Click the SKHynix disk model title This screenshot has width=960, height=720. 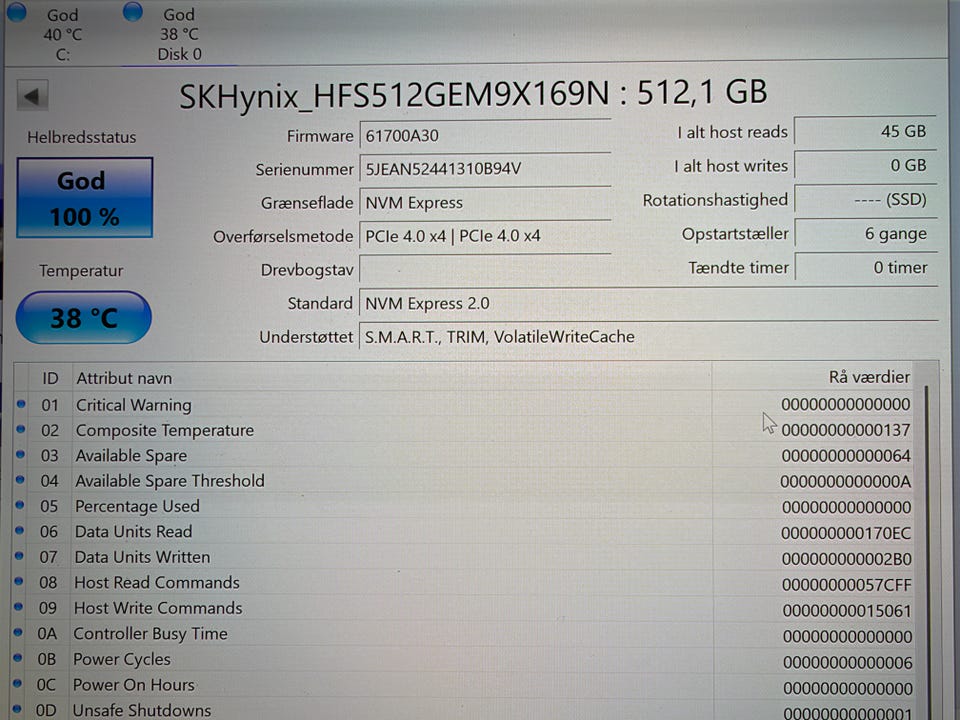pos(473,94)
